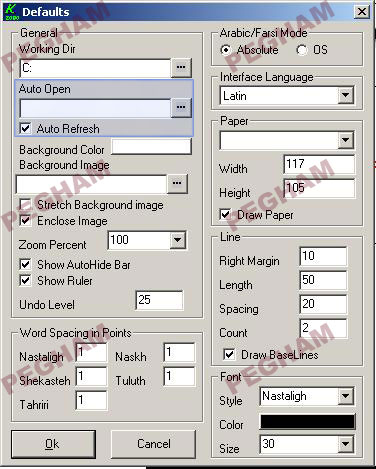Toggle the Draw BaseLines checkbox
Screen dimensions: 376x469
pos(229,355)
